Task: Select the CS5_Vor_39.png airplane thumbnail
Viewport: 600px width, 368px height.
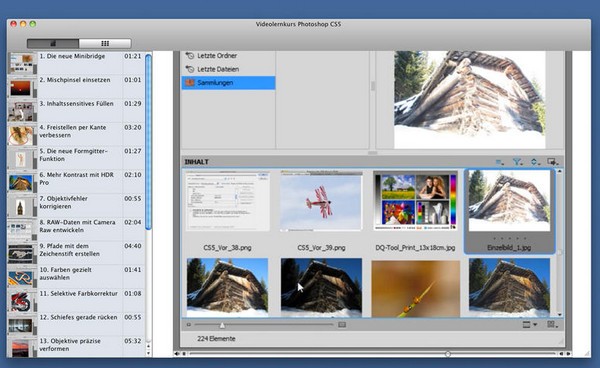Action: pos(321,201)
